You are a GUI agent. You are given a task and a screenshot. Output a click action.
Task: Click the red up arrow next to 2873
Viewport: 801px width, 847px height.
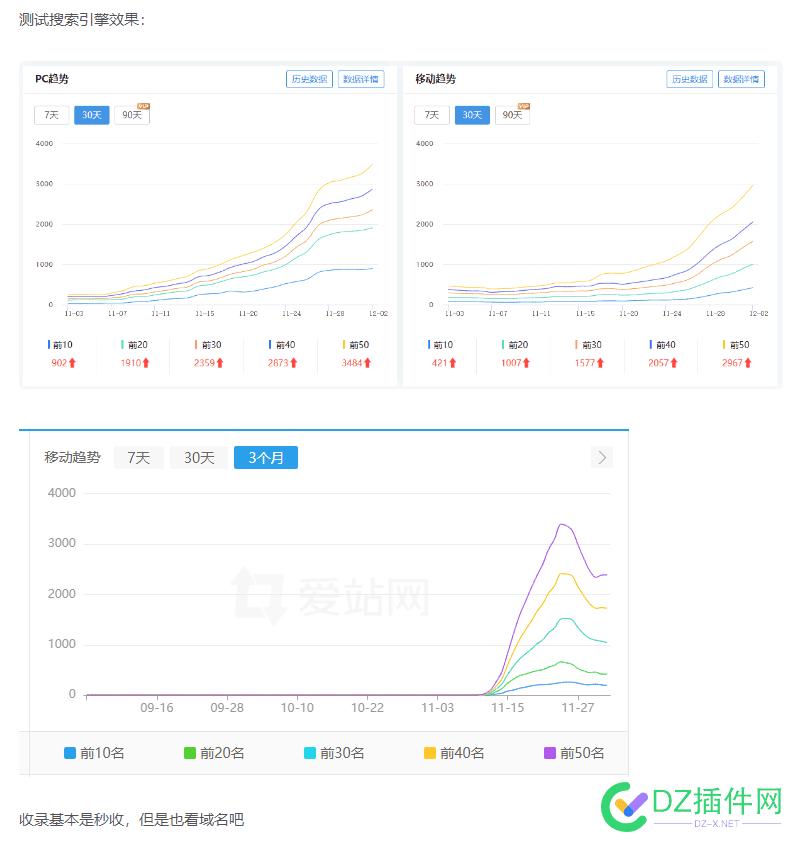pyautogui.click(x=294, y=363)
